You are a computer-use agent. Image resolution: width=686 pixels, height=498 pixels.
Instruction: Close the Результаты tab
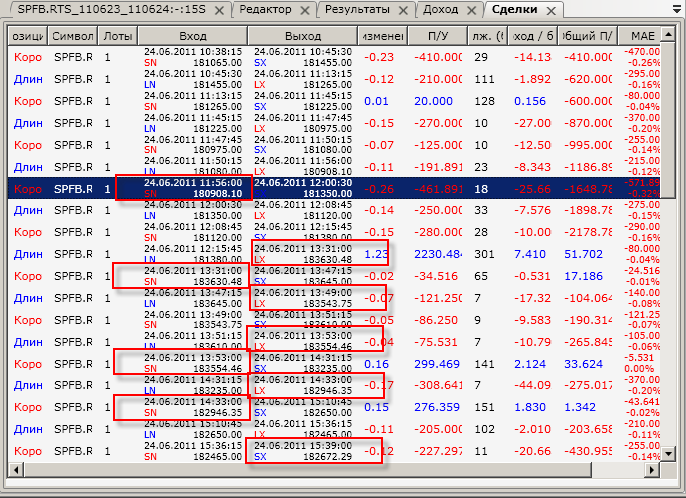pos(403,11)
